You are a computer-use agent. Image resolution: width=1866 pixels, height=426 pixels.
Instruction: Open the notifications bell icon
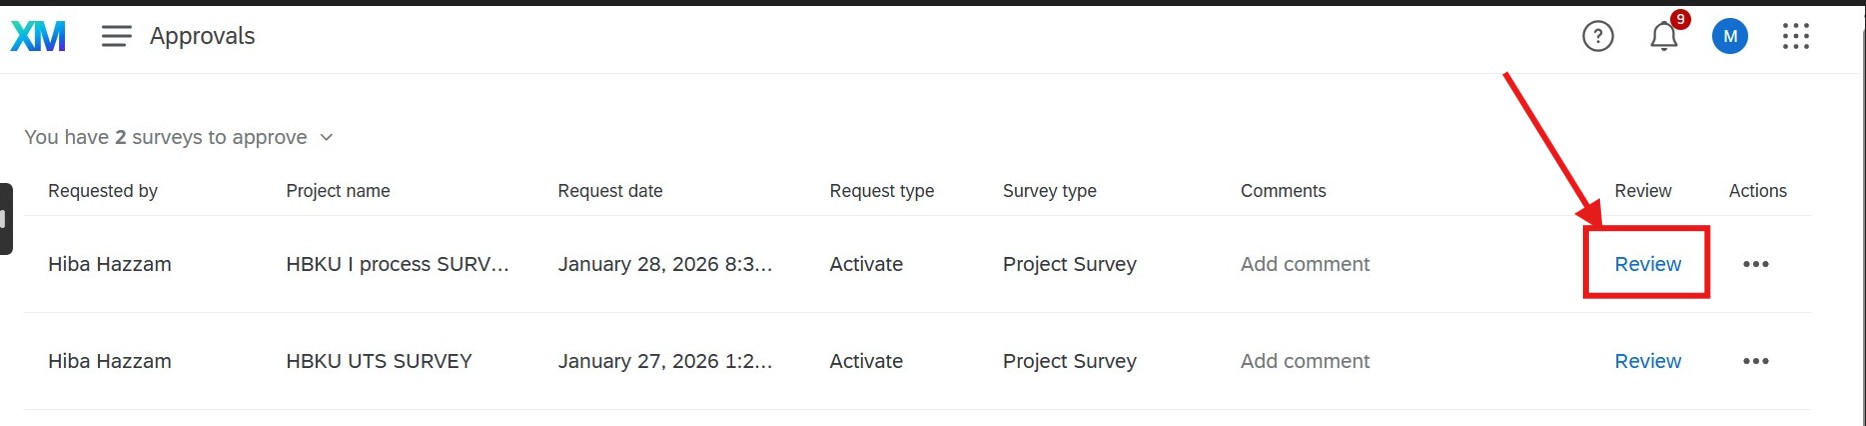point(1663,37)
